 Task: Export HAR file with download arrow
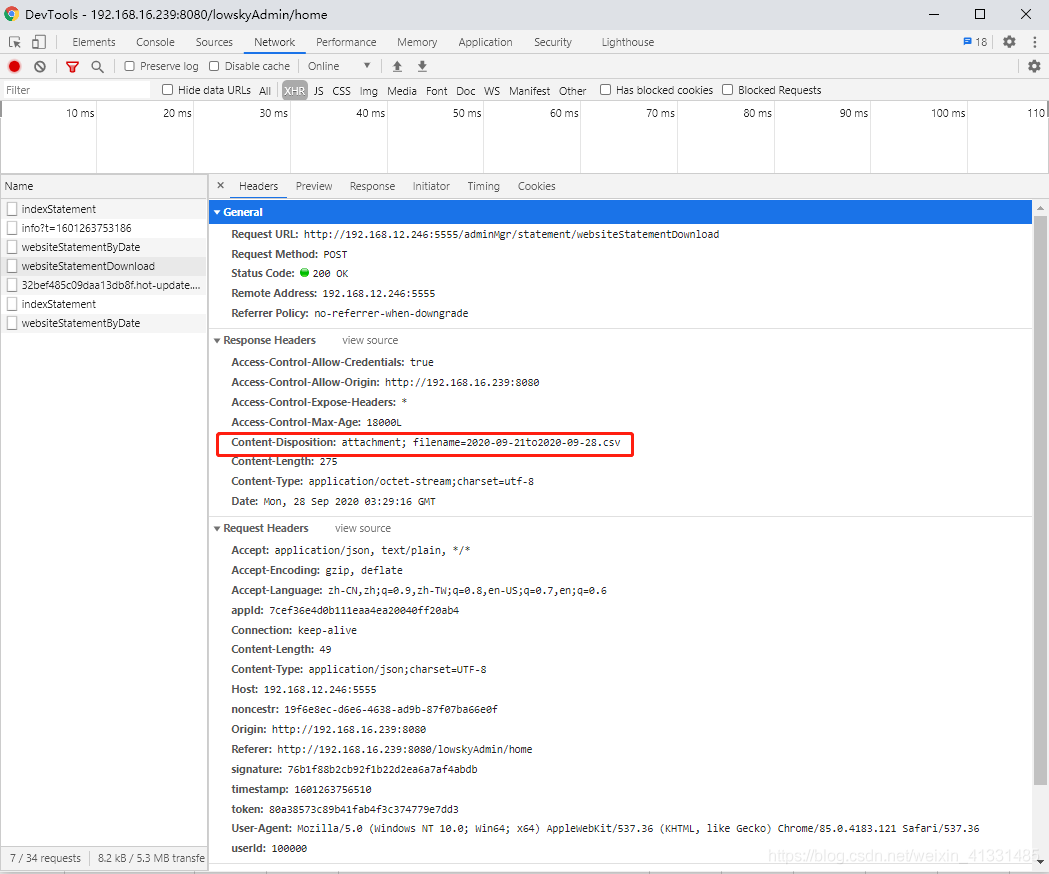point(422,66)
